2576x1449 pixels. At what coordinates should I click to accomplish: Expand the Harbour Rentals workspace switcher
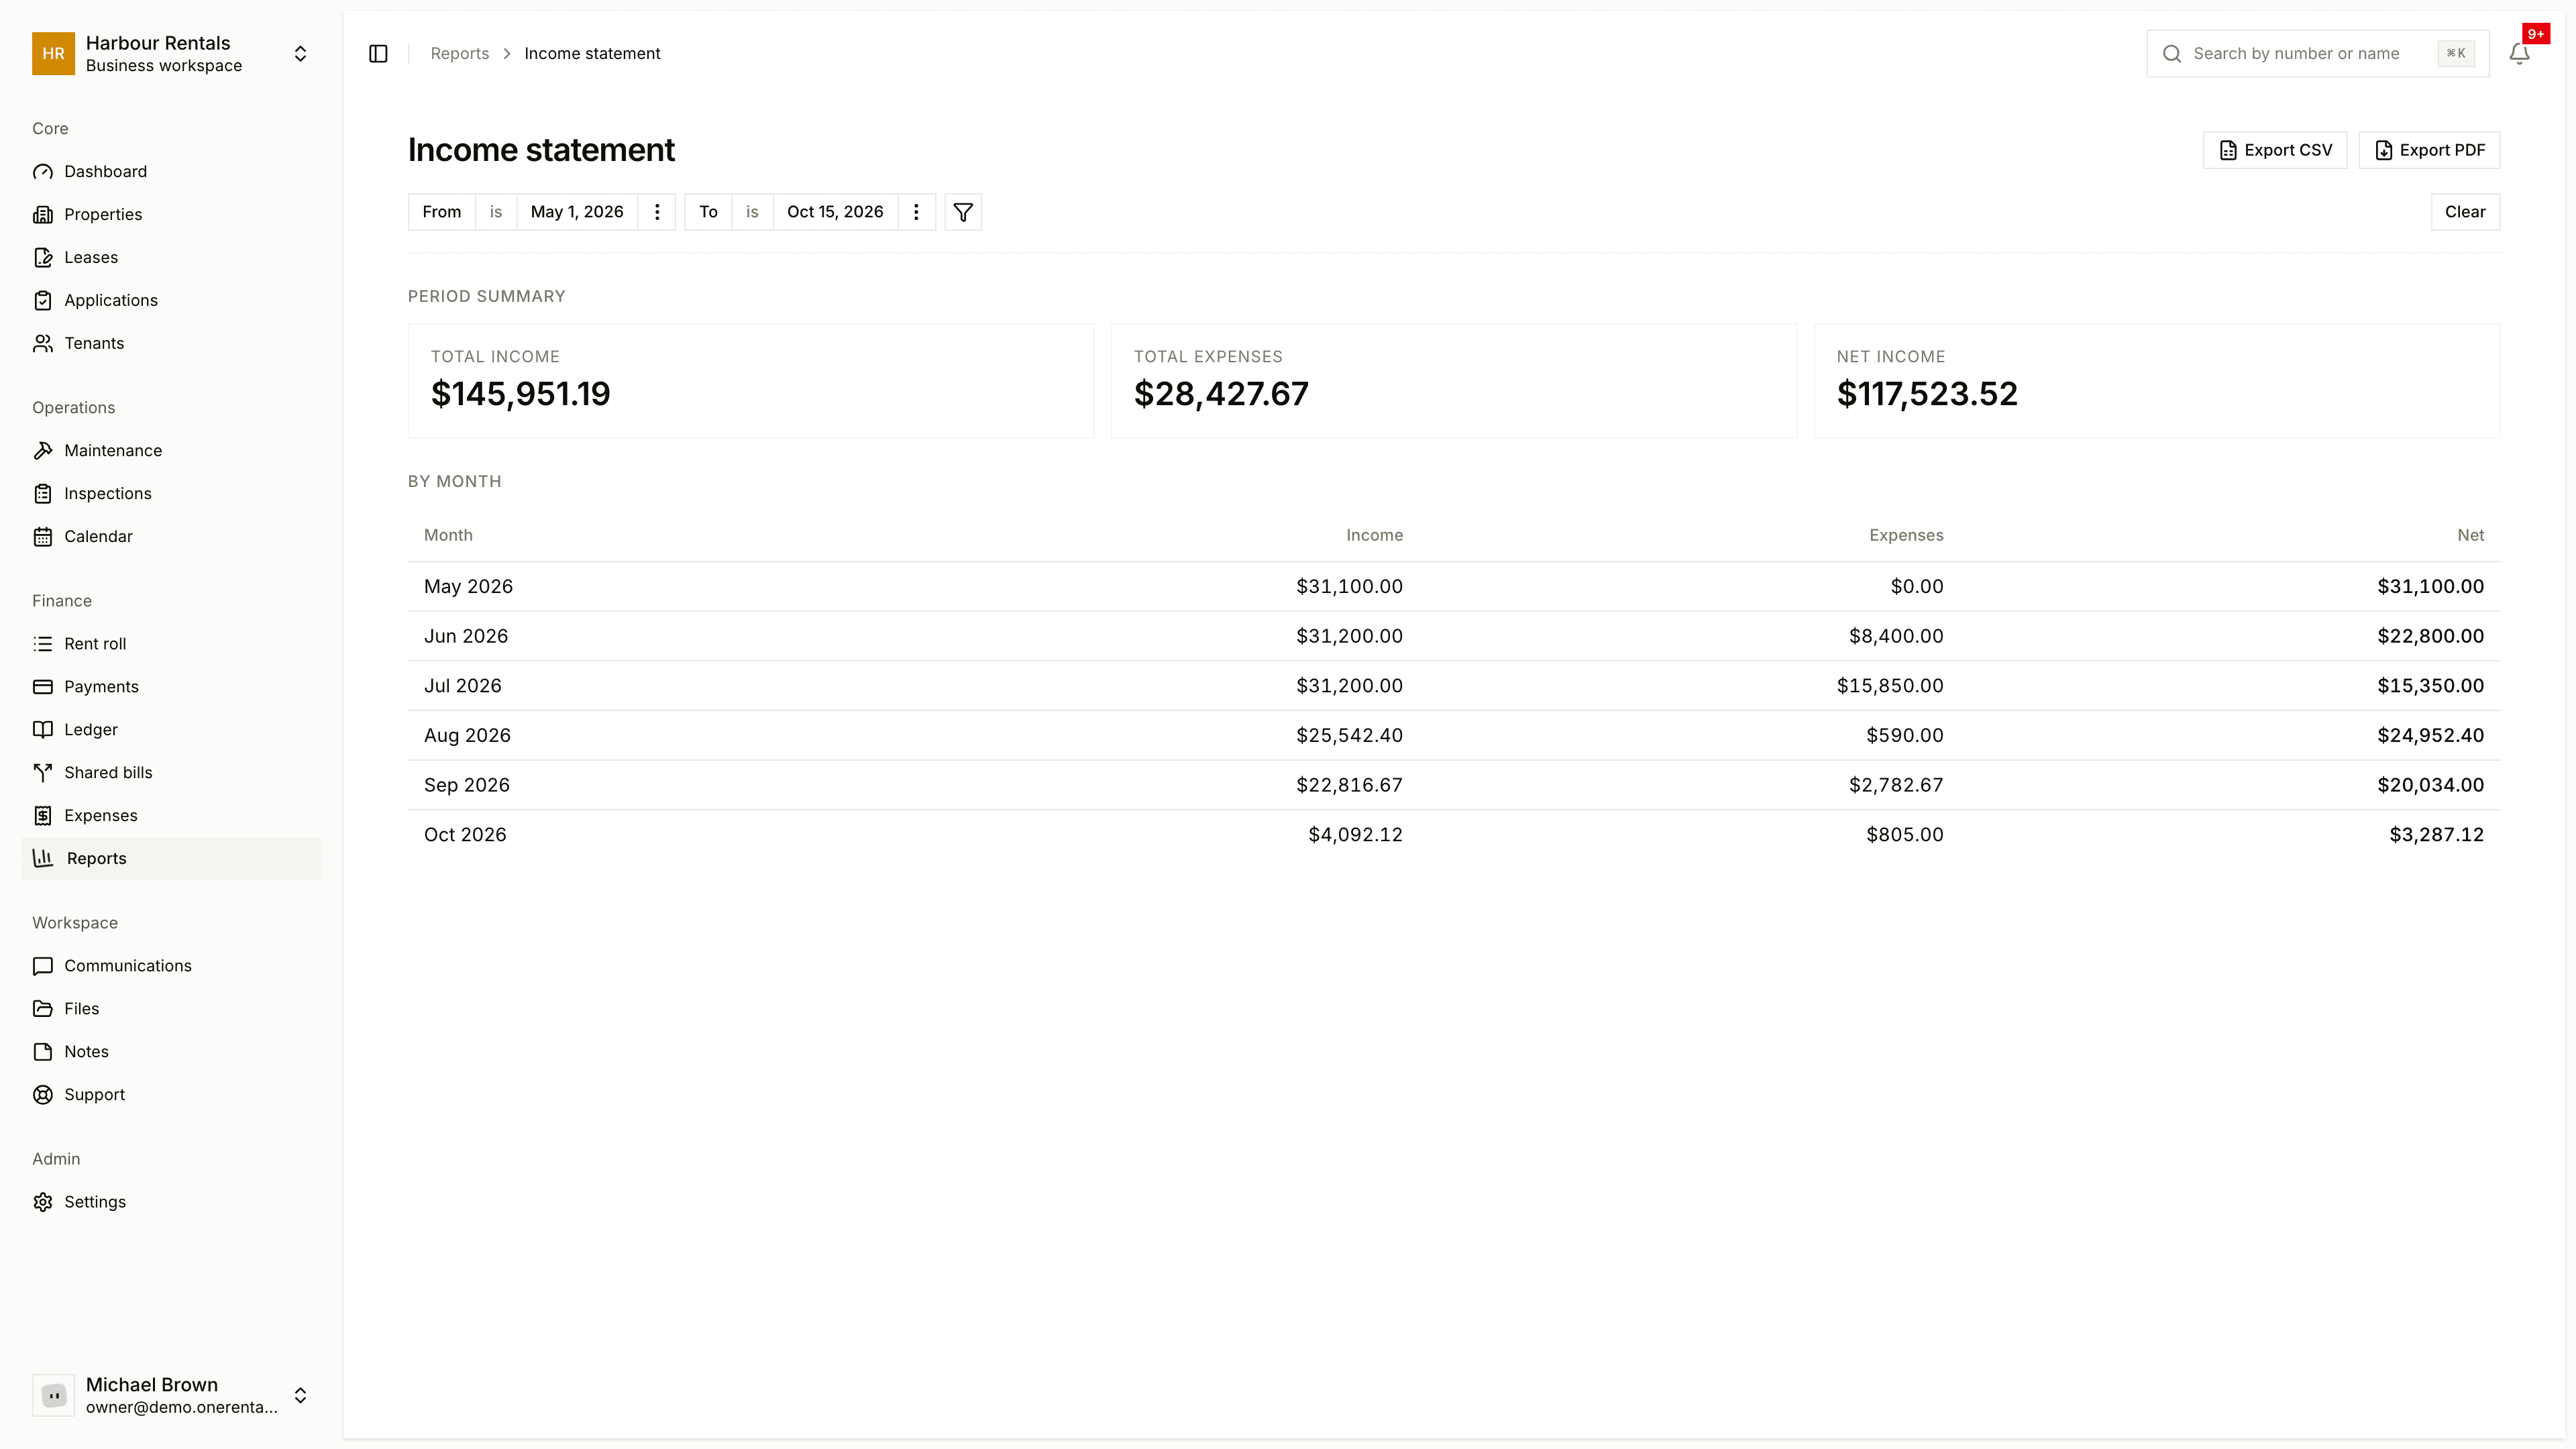coord(300,54)
